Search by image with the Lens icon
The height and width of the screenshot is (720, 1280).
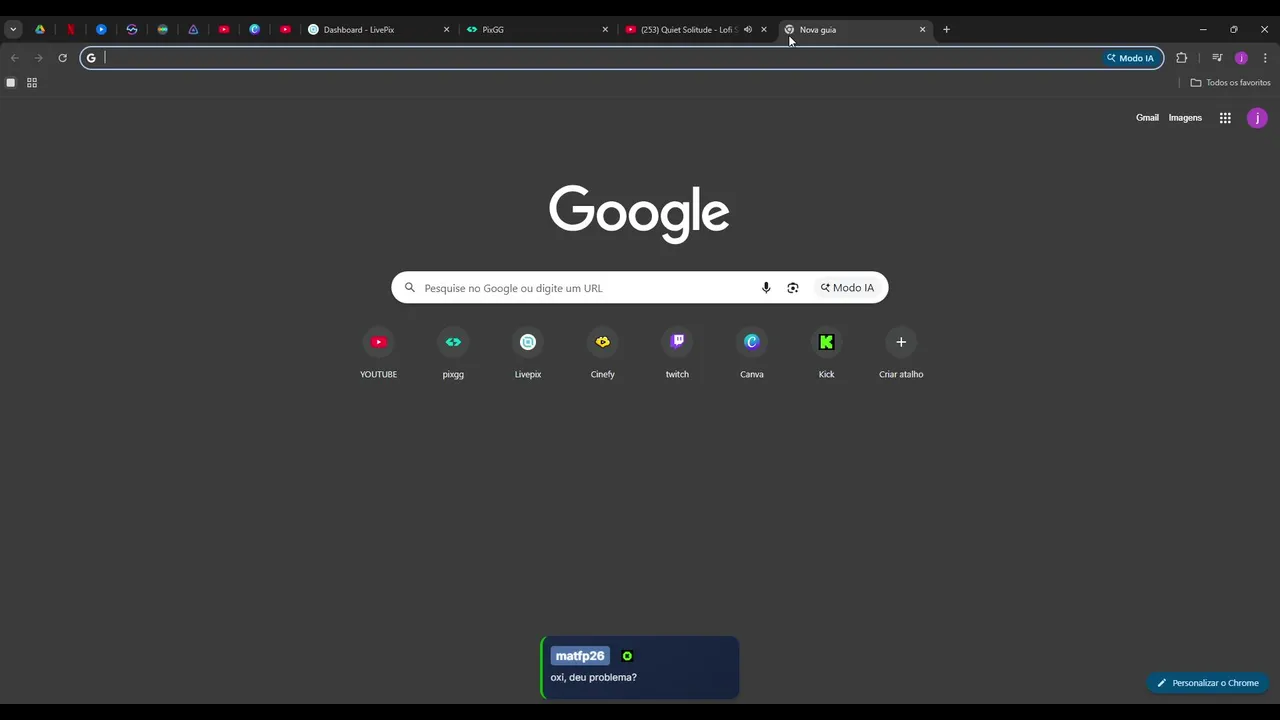(793, 288)
